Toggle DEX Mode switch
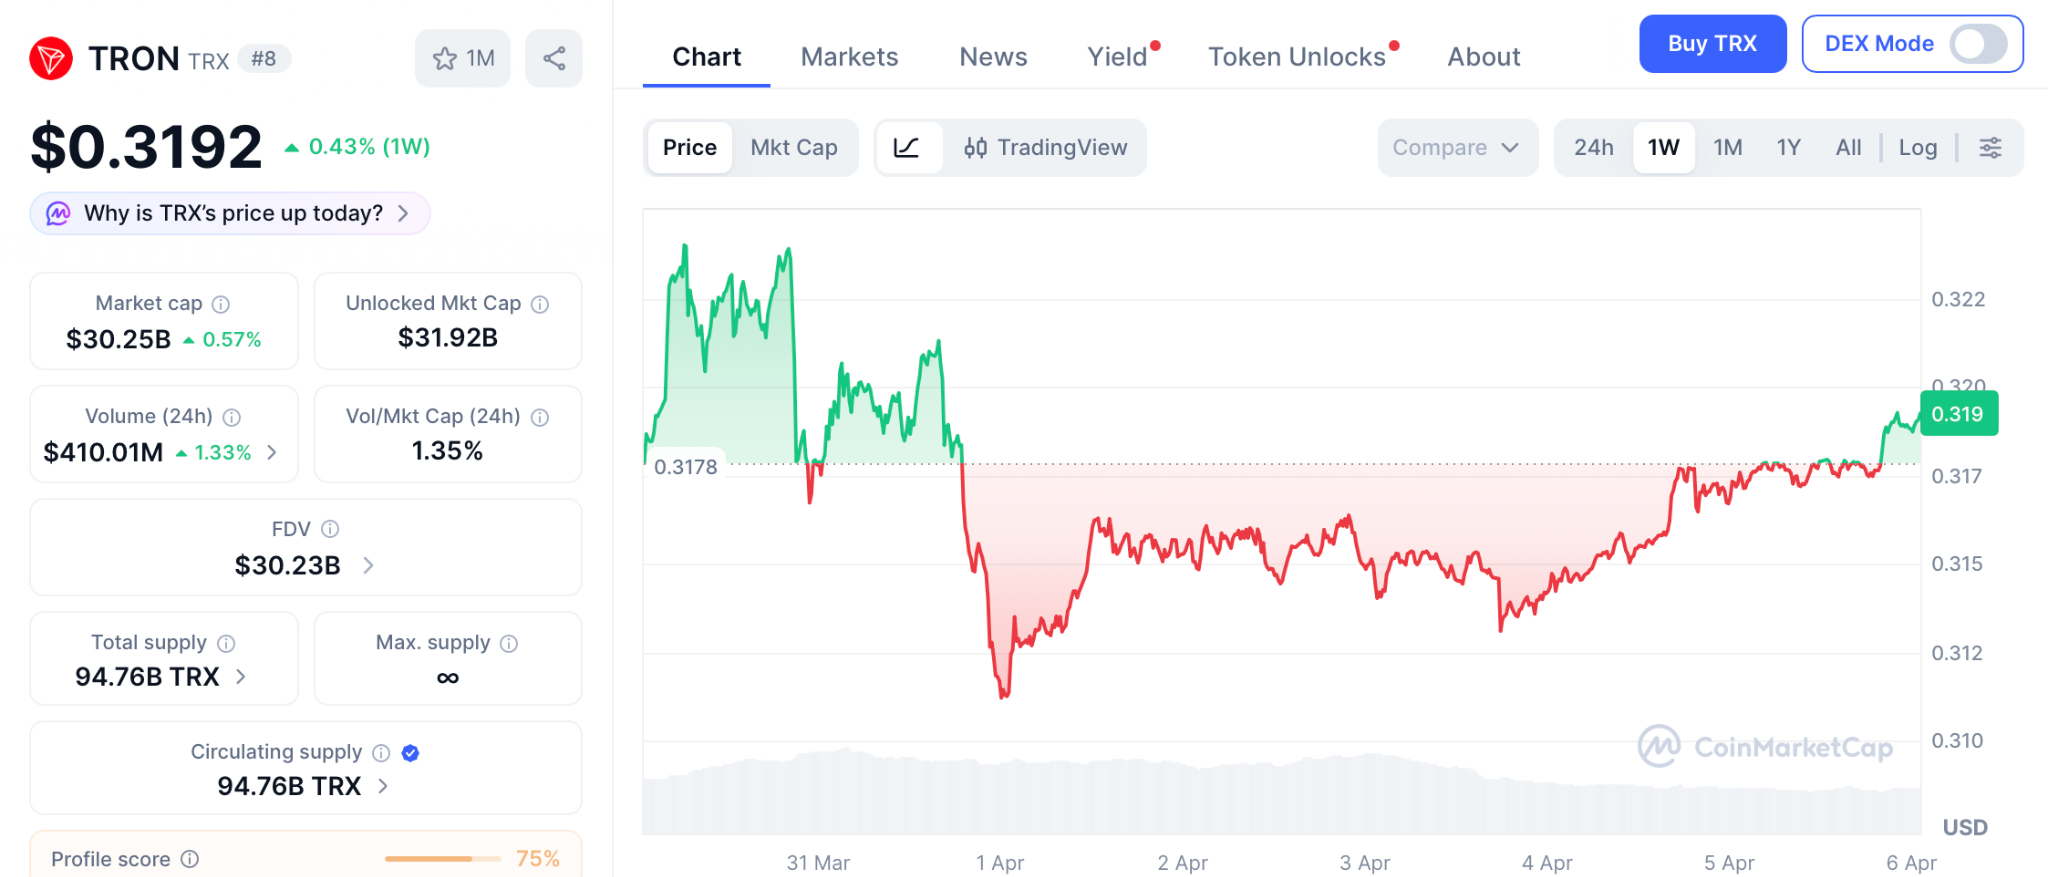Image resolution: width=2048 pixels, height=877 pixels. pos(1978,44)
